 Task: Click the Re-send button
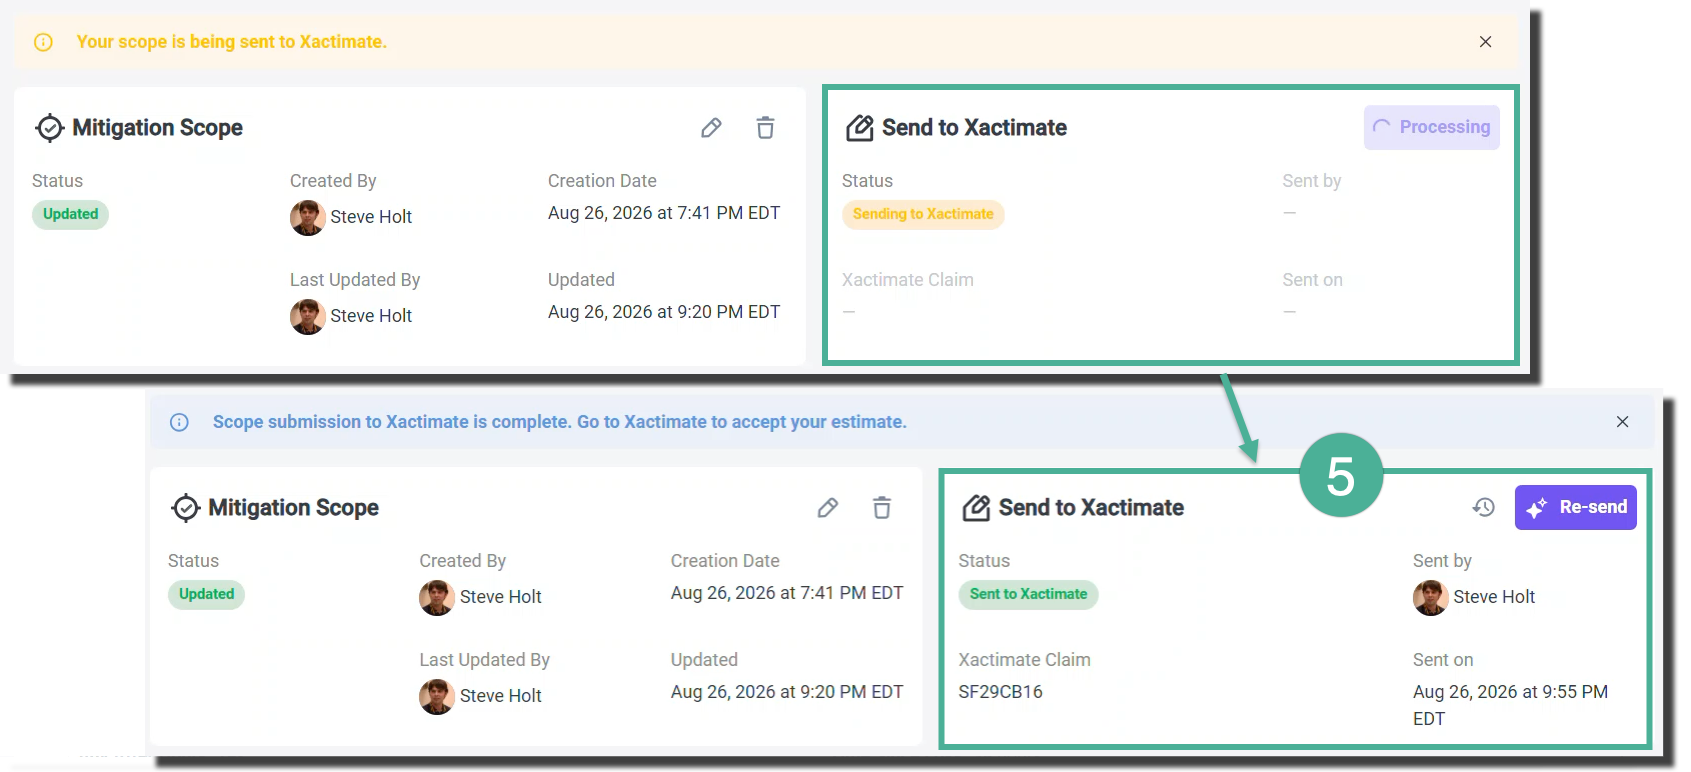click(1575, 507)
